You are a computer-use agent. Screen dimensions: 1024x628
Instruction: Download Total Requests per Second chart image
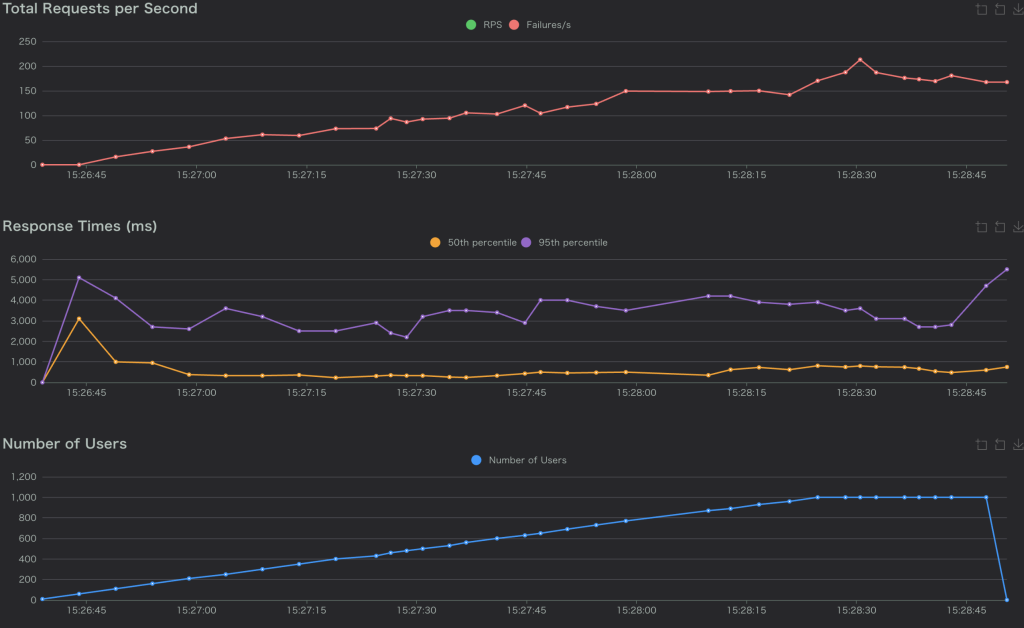click(x=1018, y=9)
